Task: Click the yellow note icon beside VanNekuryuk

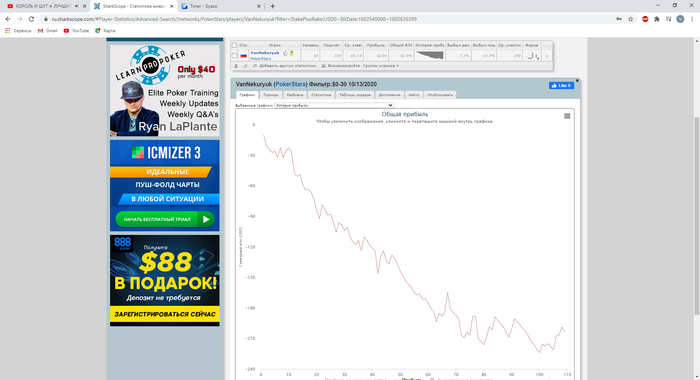Action: click(292, 53)
